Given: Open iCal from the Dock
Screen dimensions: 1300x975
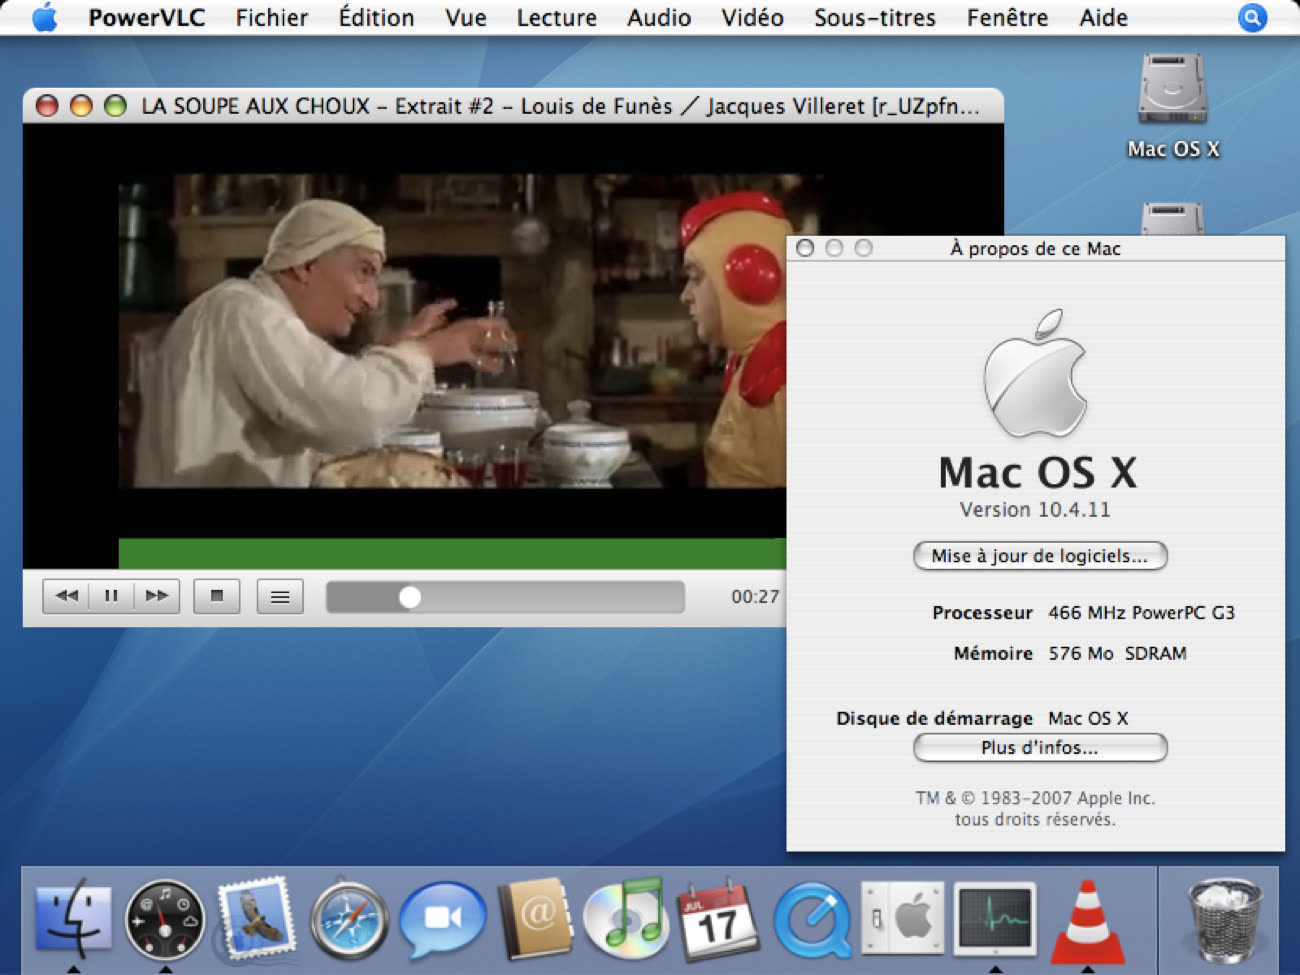Looking at the screenshot, I should [x=717, y=918].
